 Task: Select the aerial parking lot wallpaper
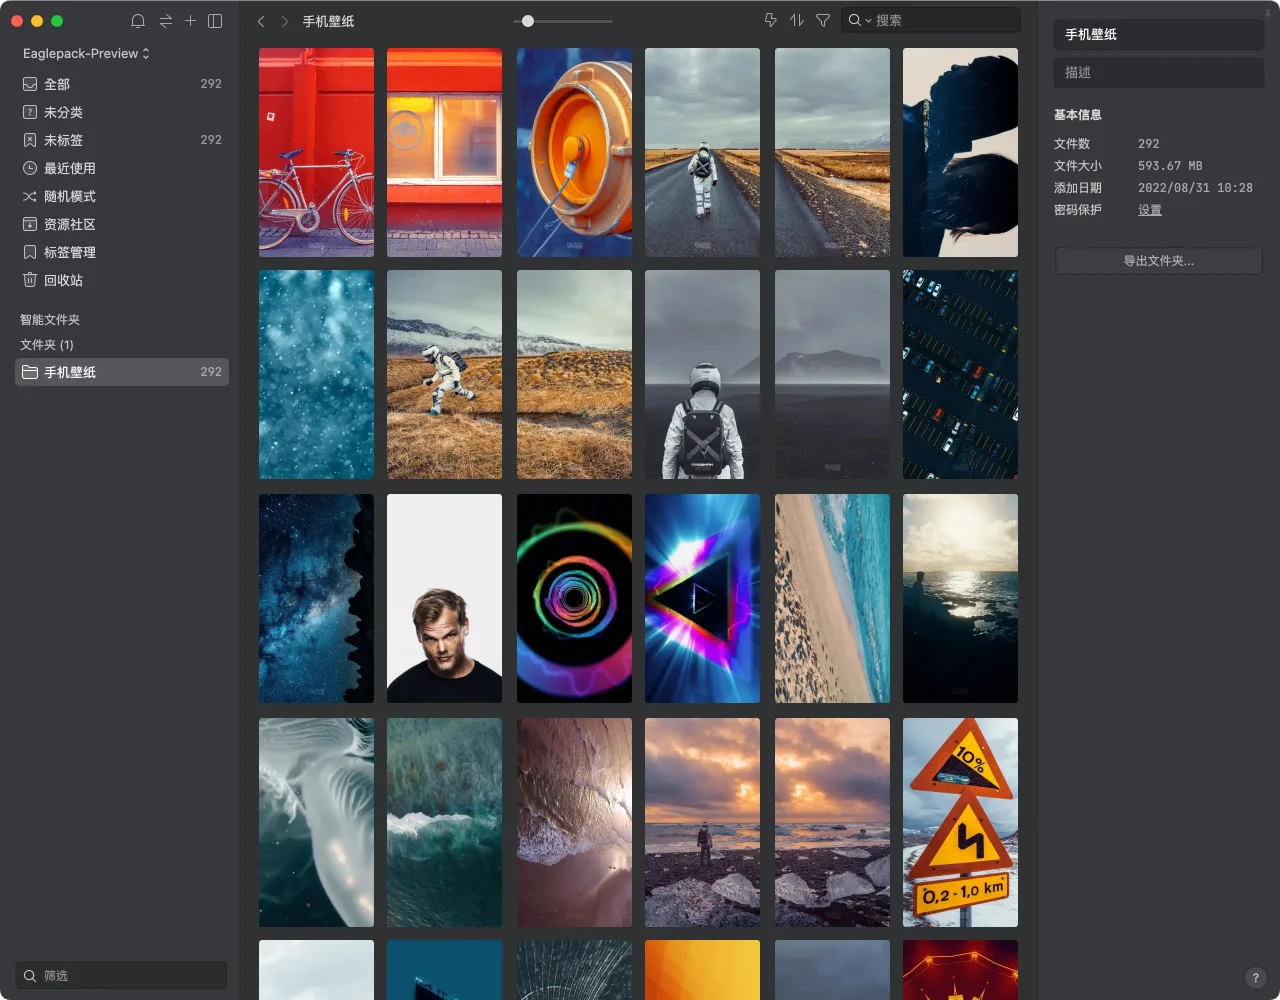pyautogui.click(x=960, y=374)
